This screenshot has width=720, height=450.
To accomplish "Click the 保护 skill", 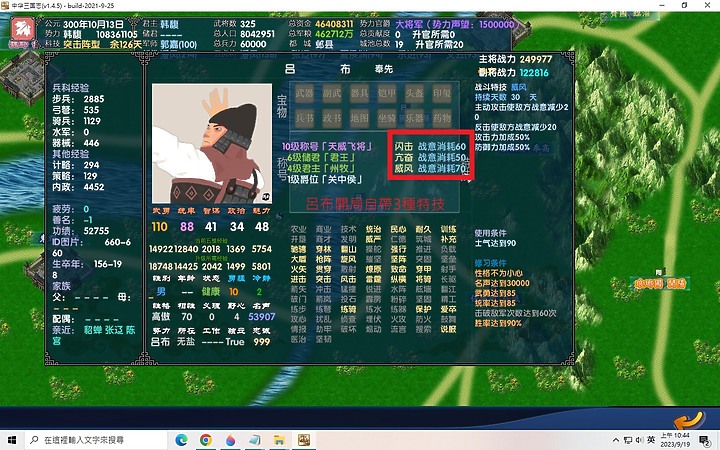I will tap(423, 309).
